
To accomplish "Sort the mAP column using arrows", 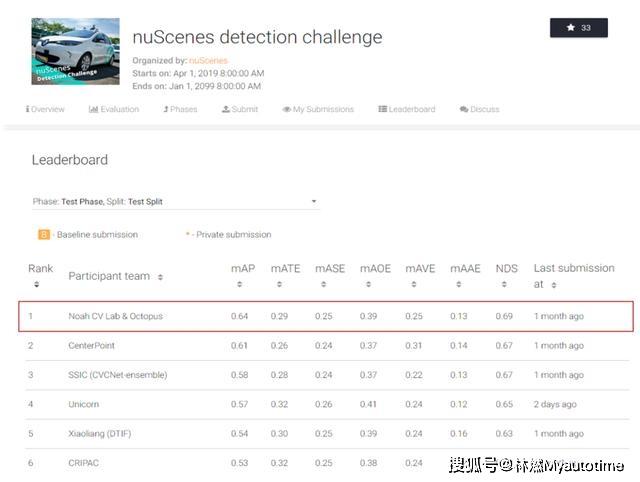I will pyautogui.click(x=240, y=284).
